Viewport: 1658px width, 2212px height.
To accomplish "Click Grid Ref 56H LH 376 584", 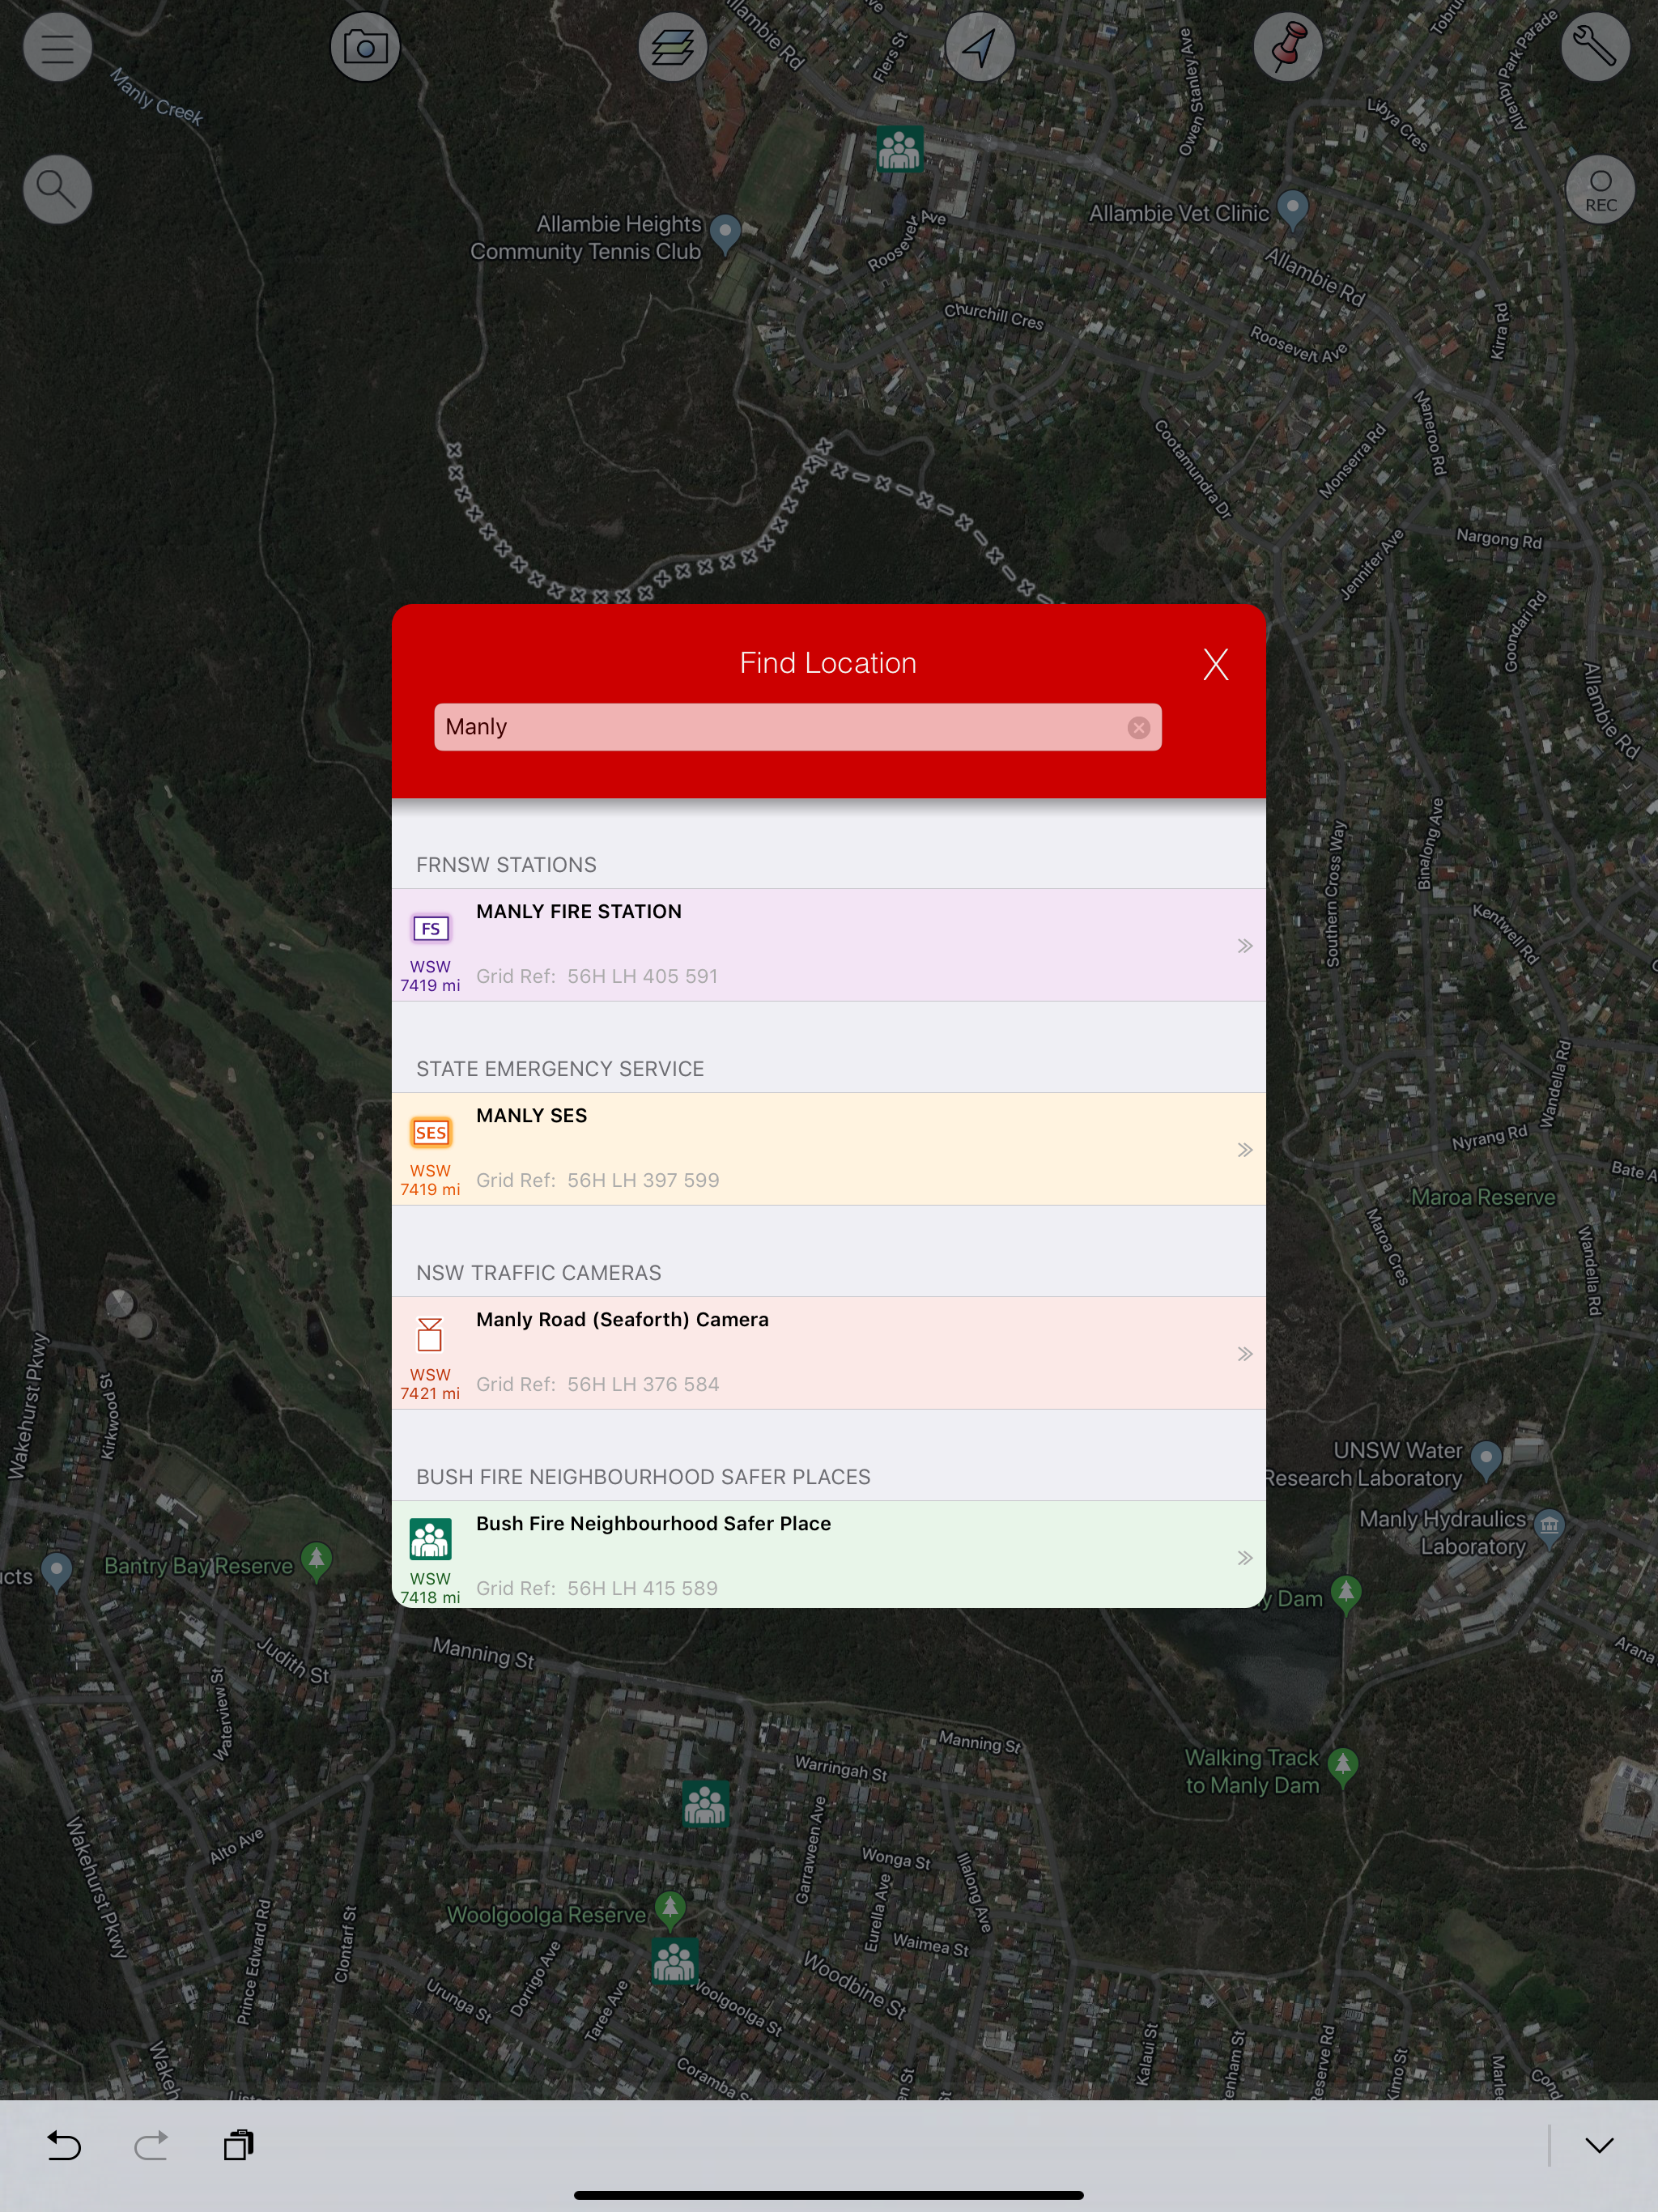I will point(597,1384).
